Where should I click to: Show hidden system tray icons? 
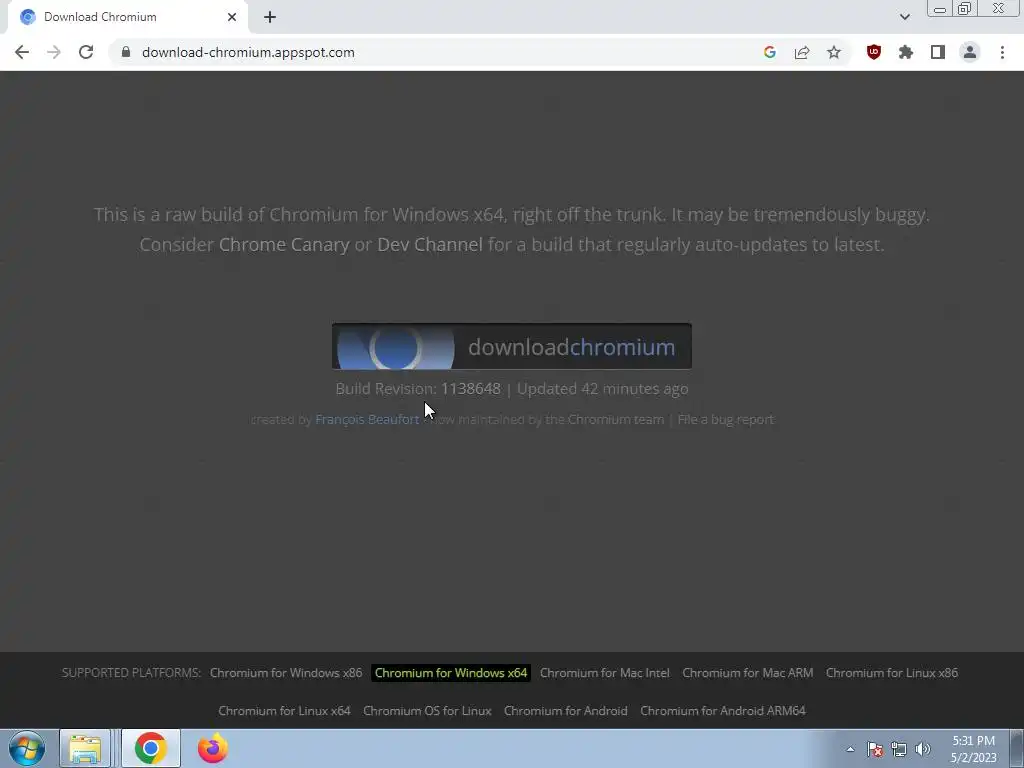click(850, 749)
